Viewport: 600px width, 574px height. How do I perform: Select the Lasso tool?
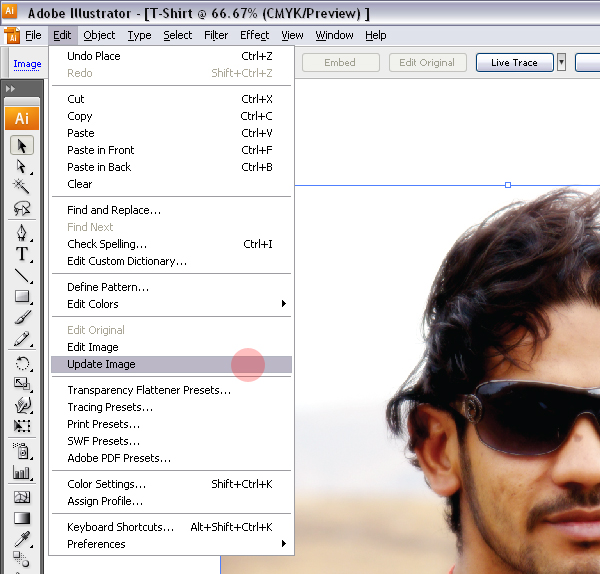pyautogui.click(x=22, y=208)
